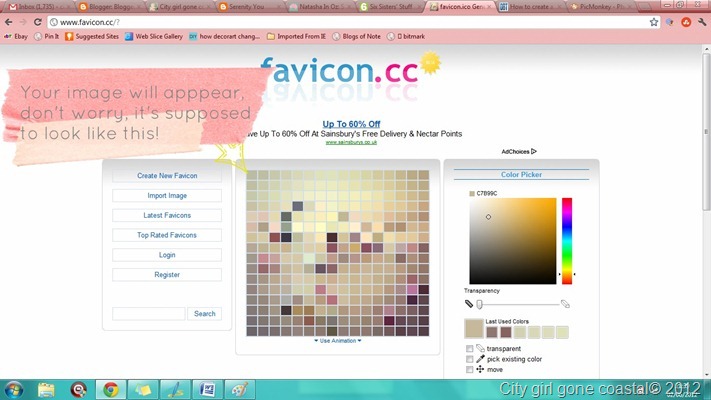
Task: Reload the favicon.cc page
Action: [38, 22]
